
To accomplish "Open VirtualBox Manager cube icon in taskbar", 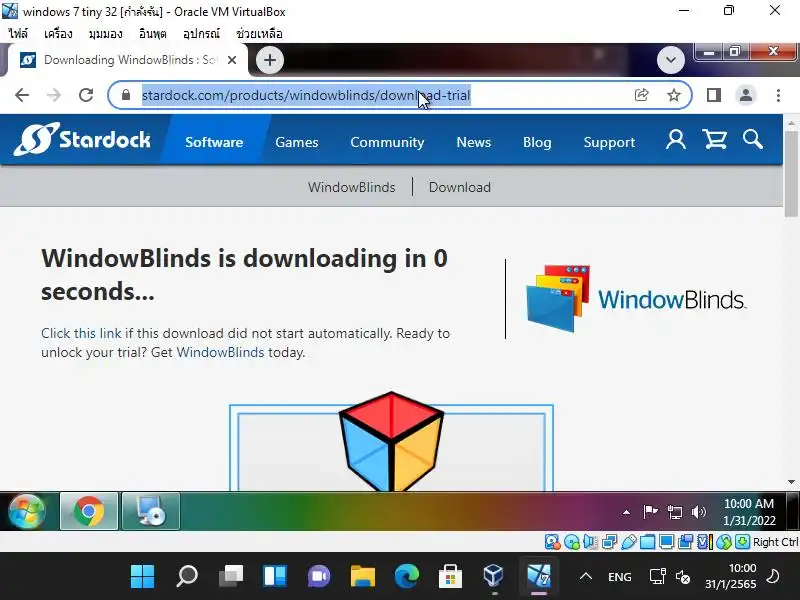I will click(x=494, y=577).
